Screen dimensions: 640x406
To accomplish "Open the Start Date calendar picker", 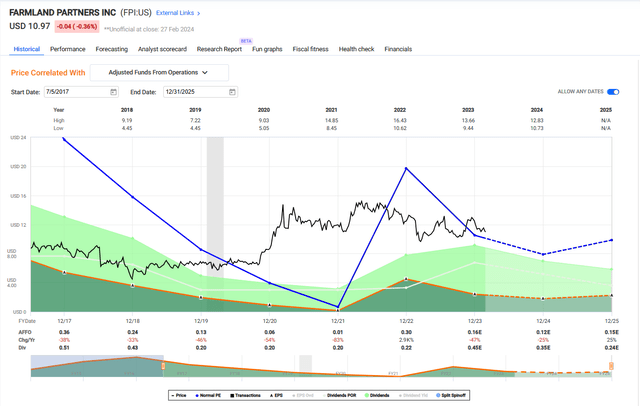I will pos(113,92).
